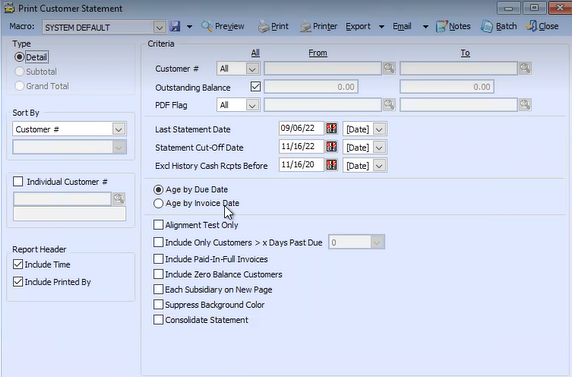Open the secondary Sort By dropdown
572x377 pixels.
[x=119, y=147]
